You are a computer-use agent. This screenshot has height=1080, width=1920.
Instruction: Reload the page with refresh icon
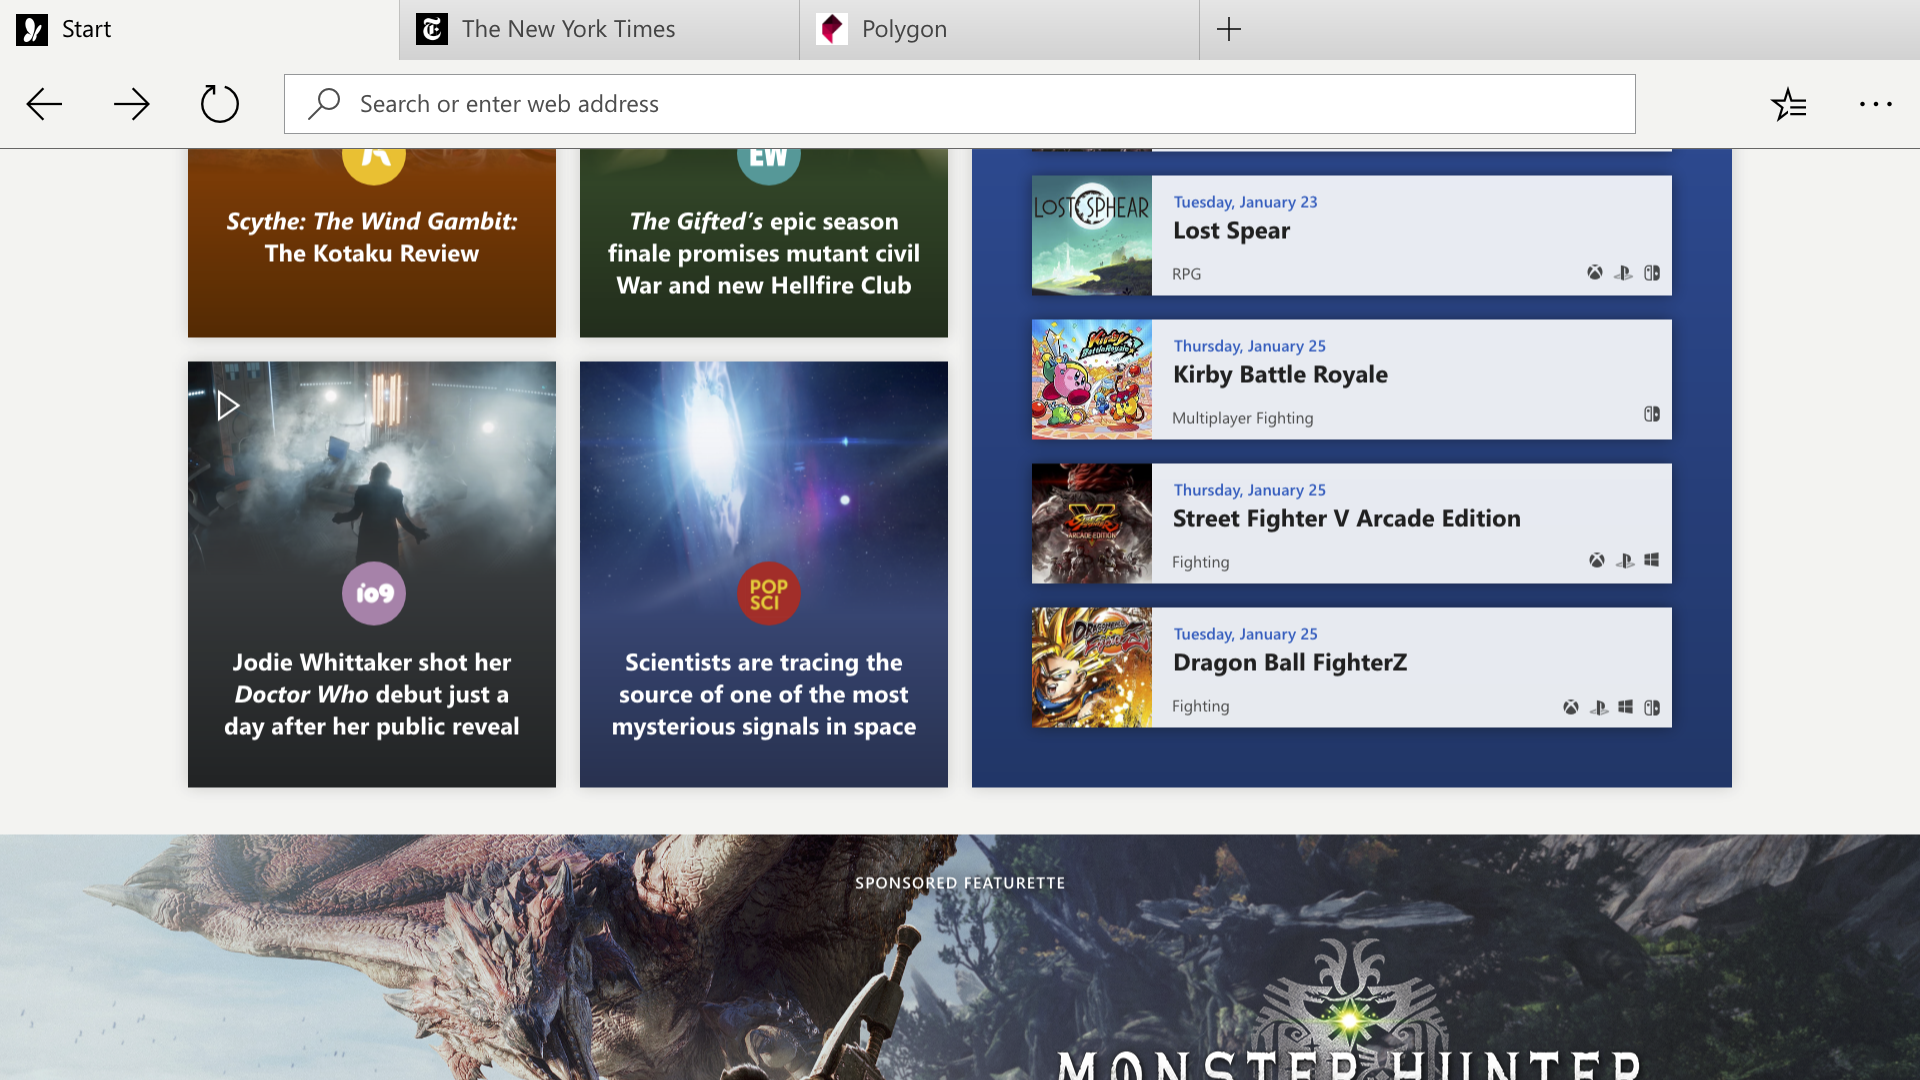point(220,104)
